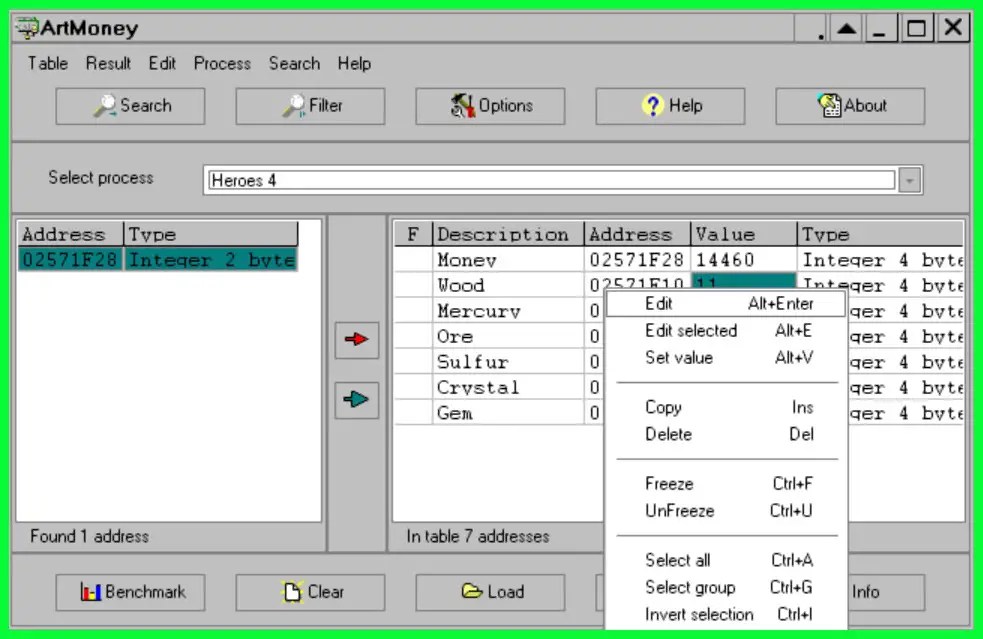Click the ArtMoney title bar icon
The width and height of the screenshot is (983, 639).
click(x=27, y=28)
